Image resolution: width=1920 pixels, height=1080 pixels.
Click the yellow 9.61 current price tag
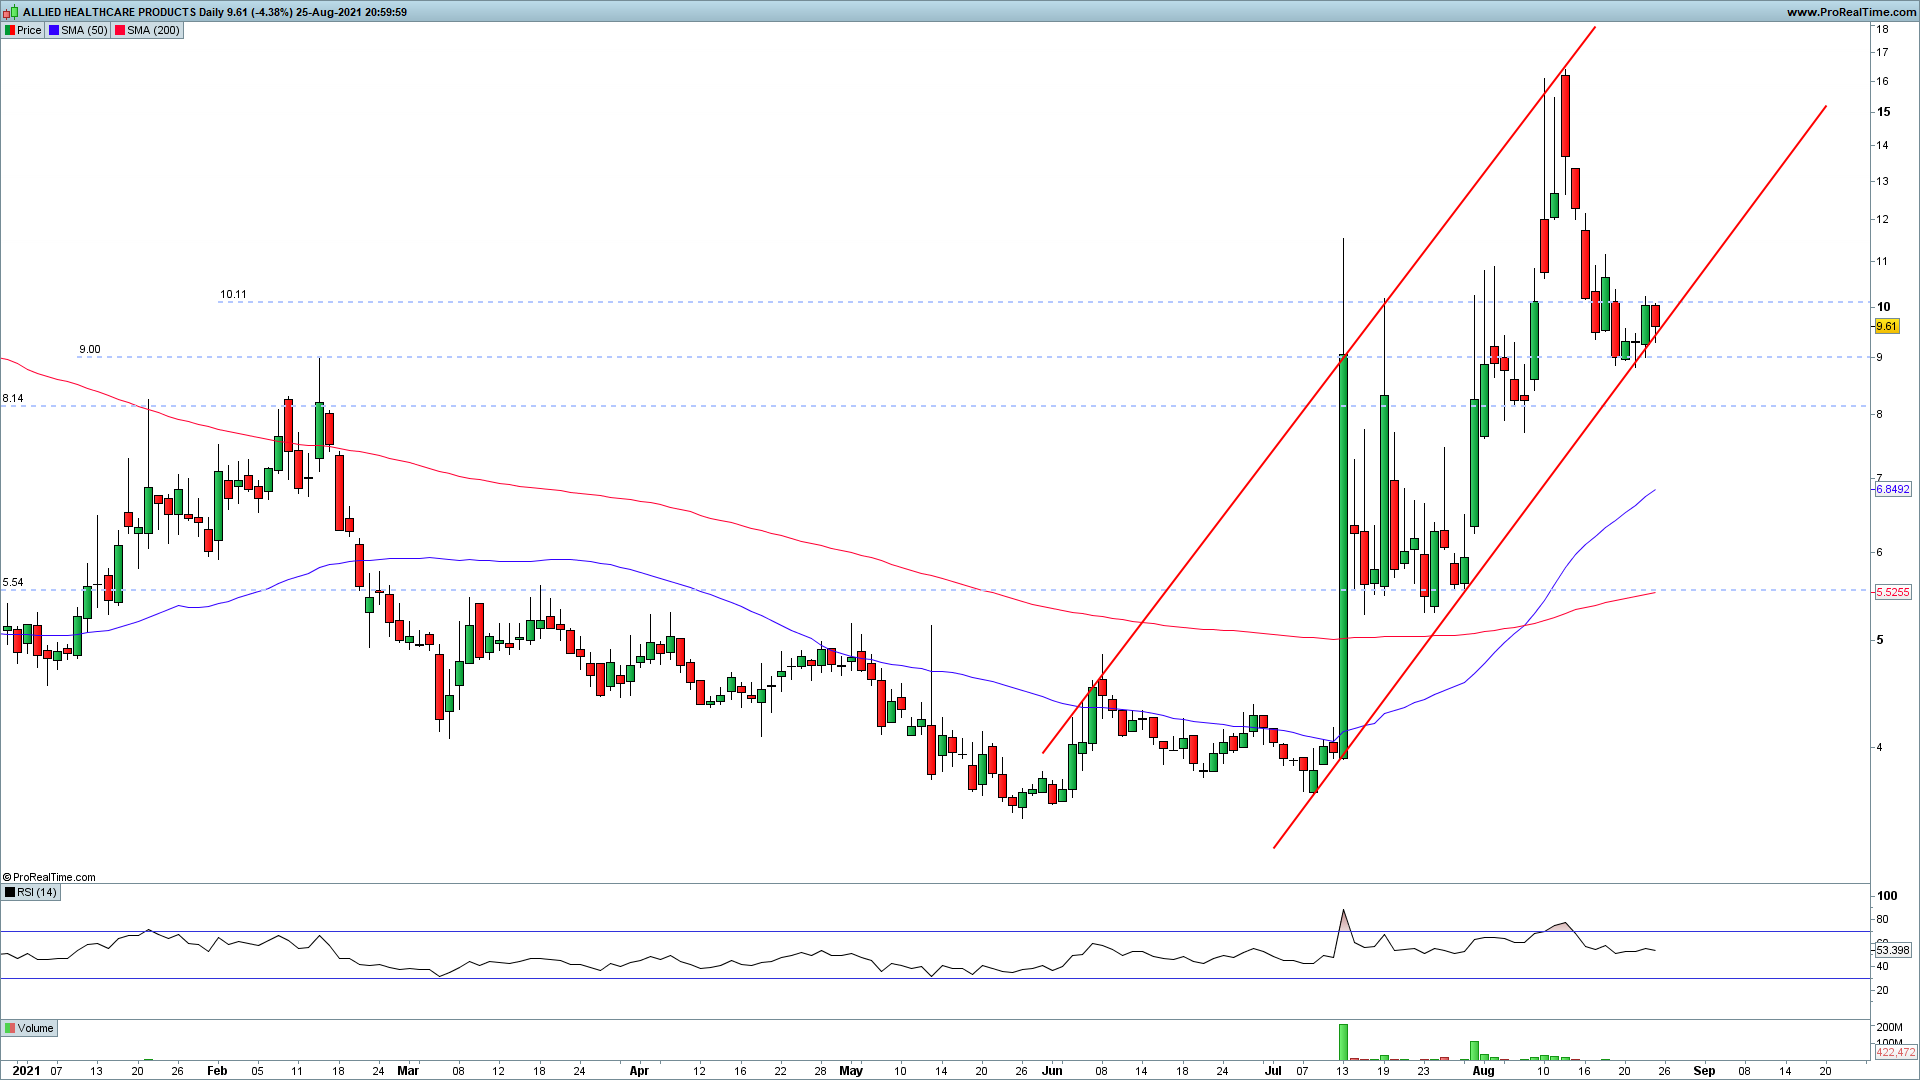[x=1886, y=326]
